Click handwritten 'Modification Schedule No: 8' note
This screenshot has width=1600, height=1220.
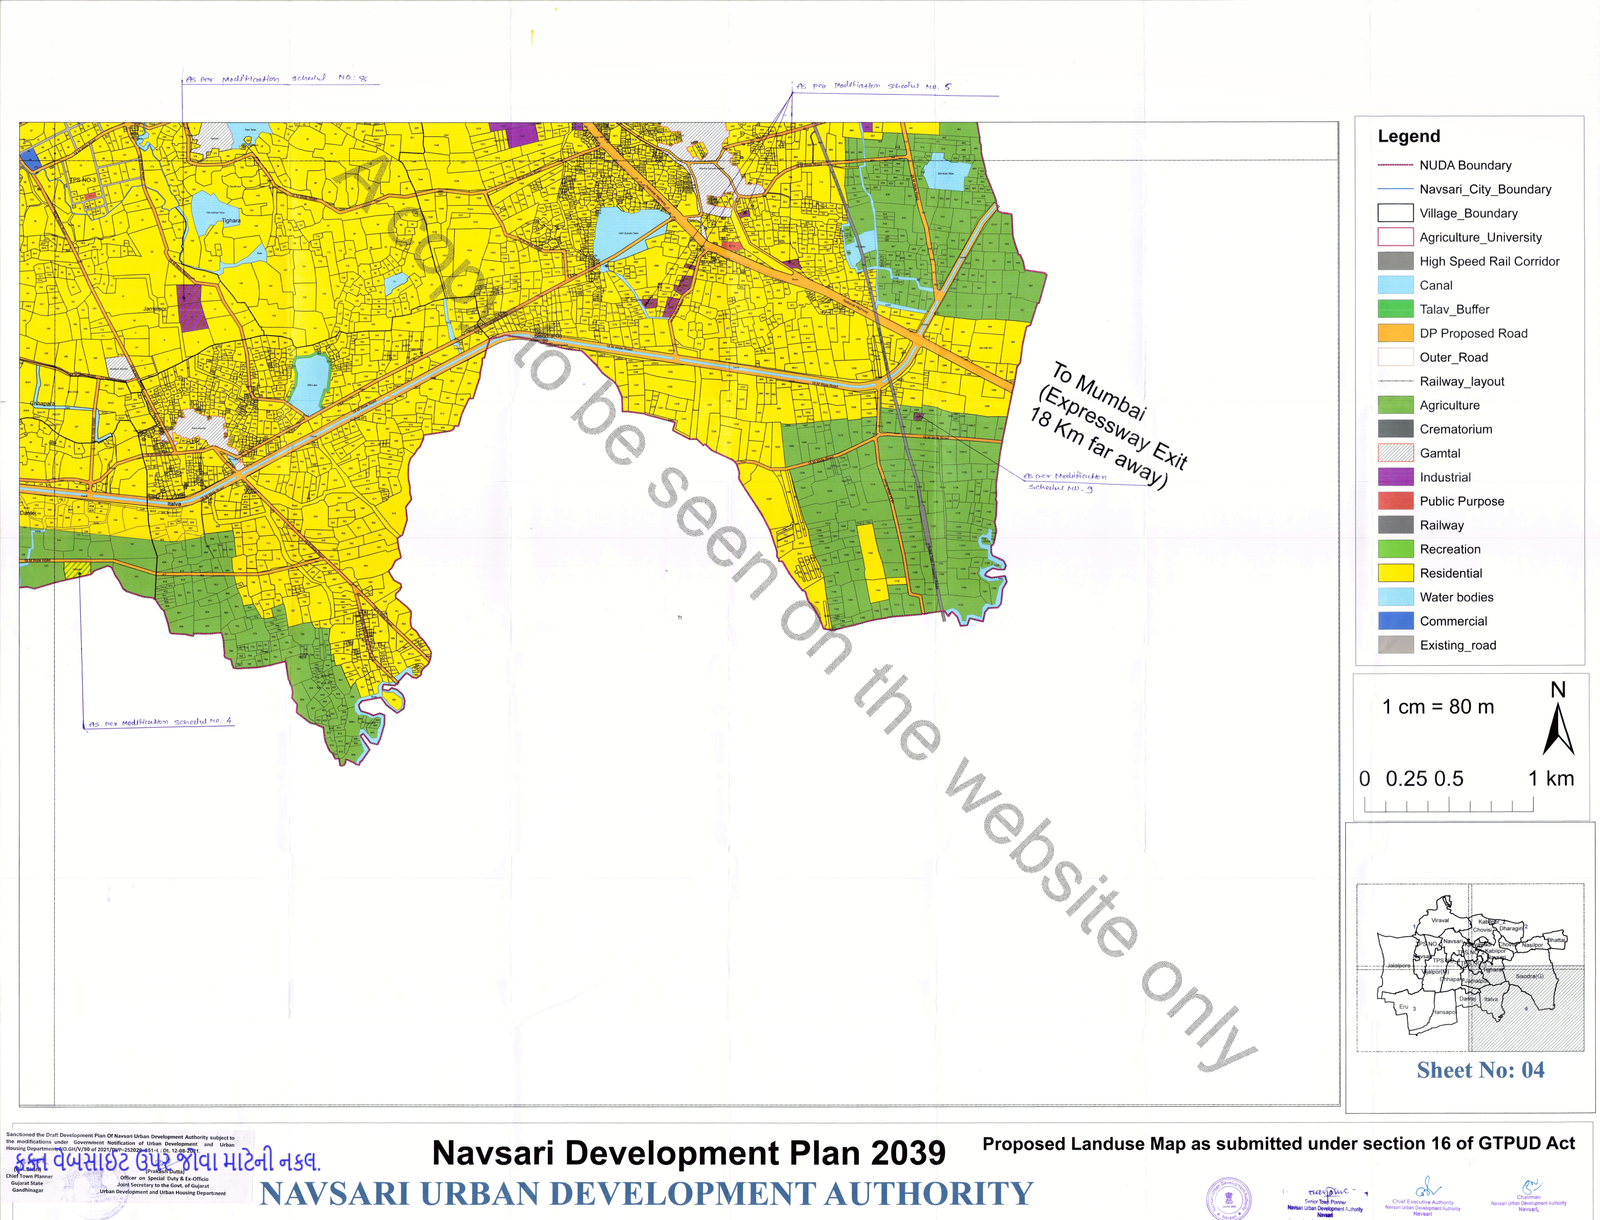tap(277, 78)
